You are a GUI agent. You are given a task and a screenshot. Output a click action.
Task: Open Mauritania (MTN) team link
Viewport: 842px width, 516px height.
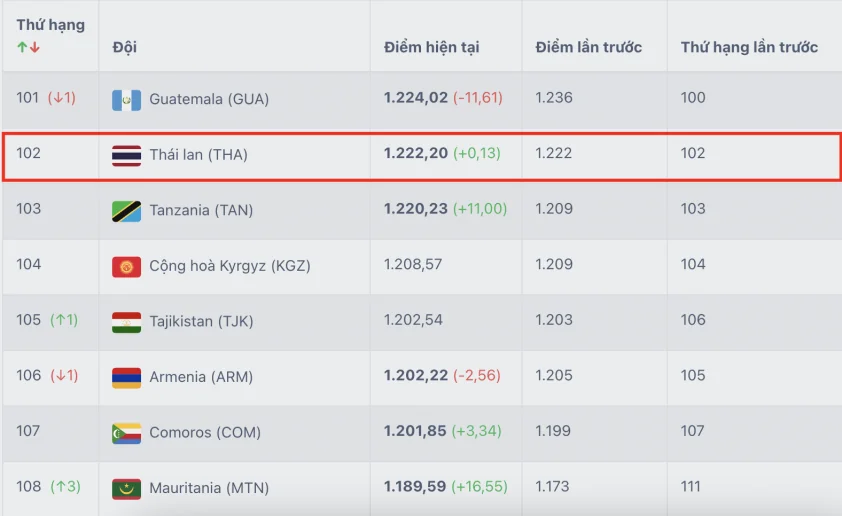coord(209,488)
